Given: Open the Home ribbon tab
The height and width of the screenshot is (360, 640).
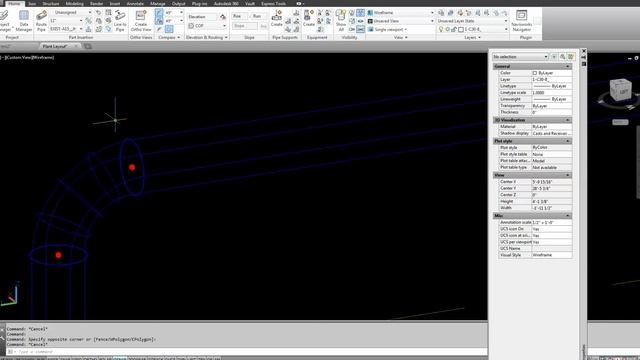Looking at the screenshot, I should pos(14,3).
